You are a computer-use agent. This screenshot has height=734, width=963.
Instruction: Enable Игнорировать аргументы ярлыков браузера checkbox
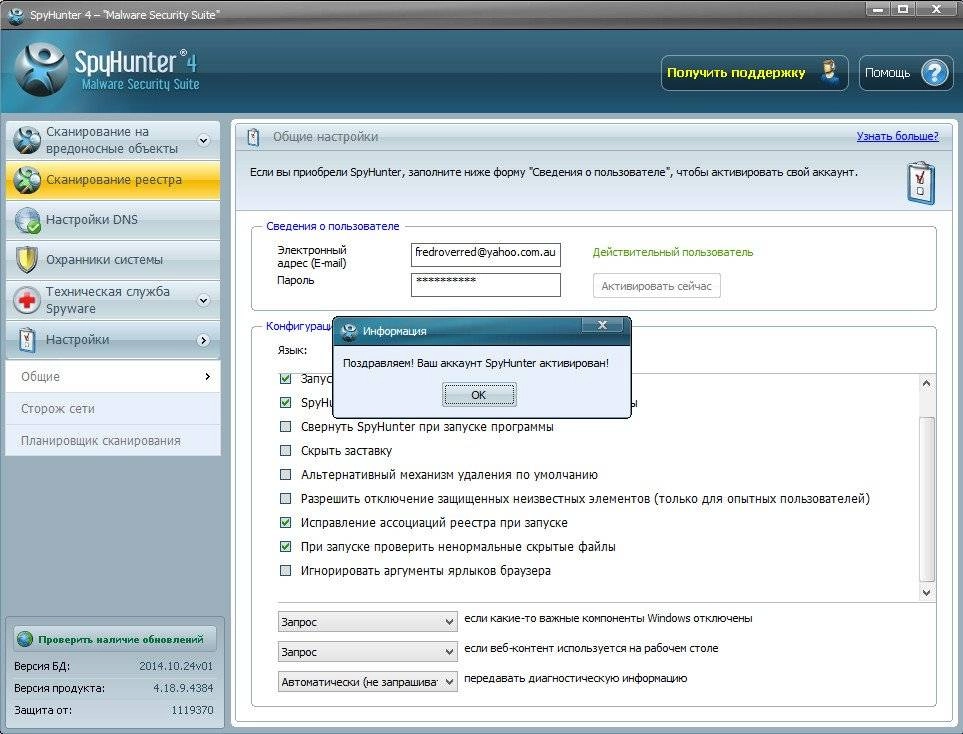coord(285,570)
